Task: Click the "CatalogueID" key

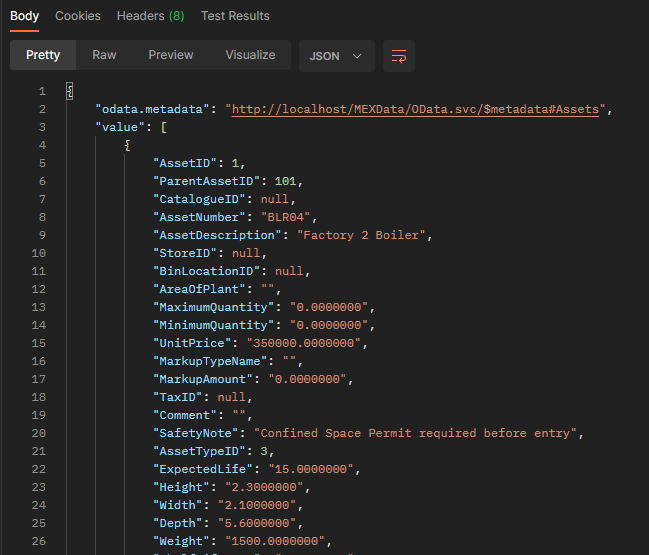Action: point(200,199)
